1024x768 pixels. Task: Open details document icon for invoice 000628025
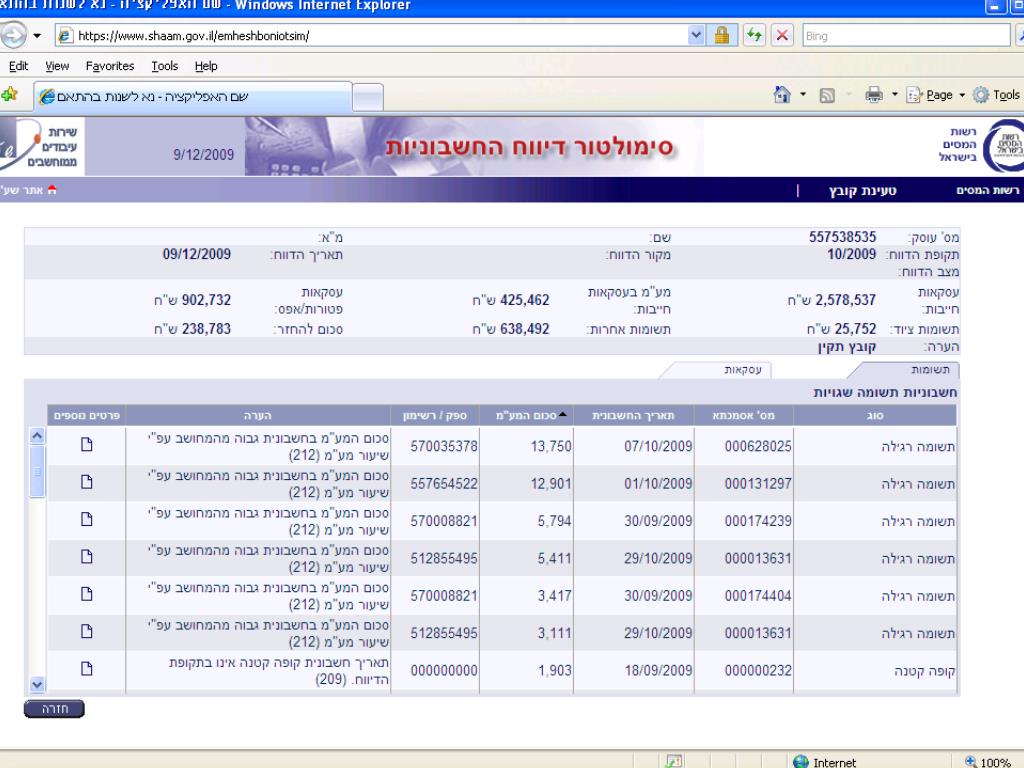coord(86,445)
